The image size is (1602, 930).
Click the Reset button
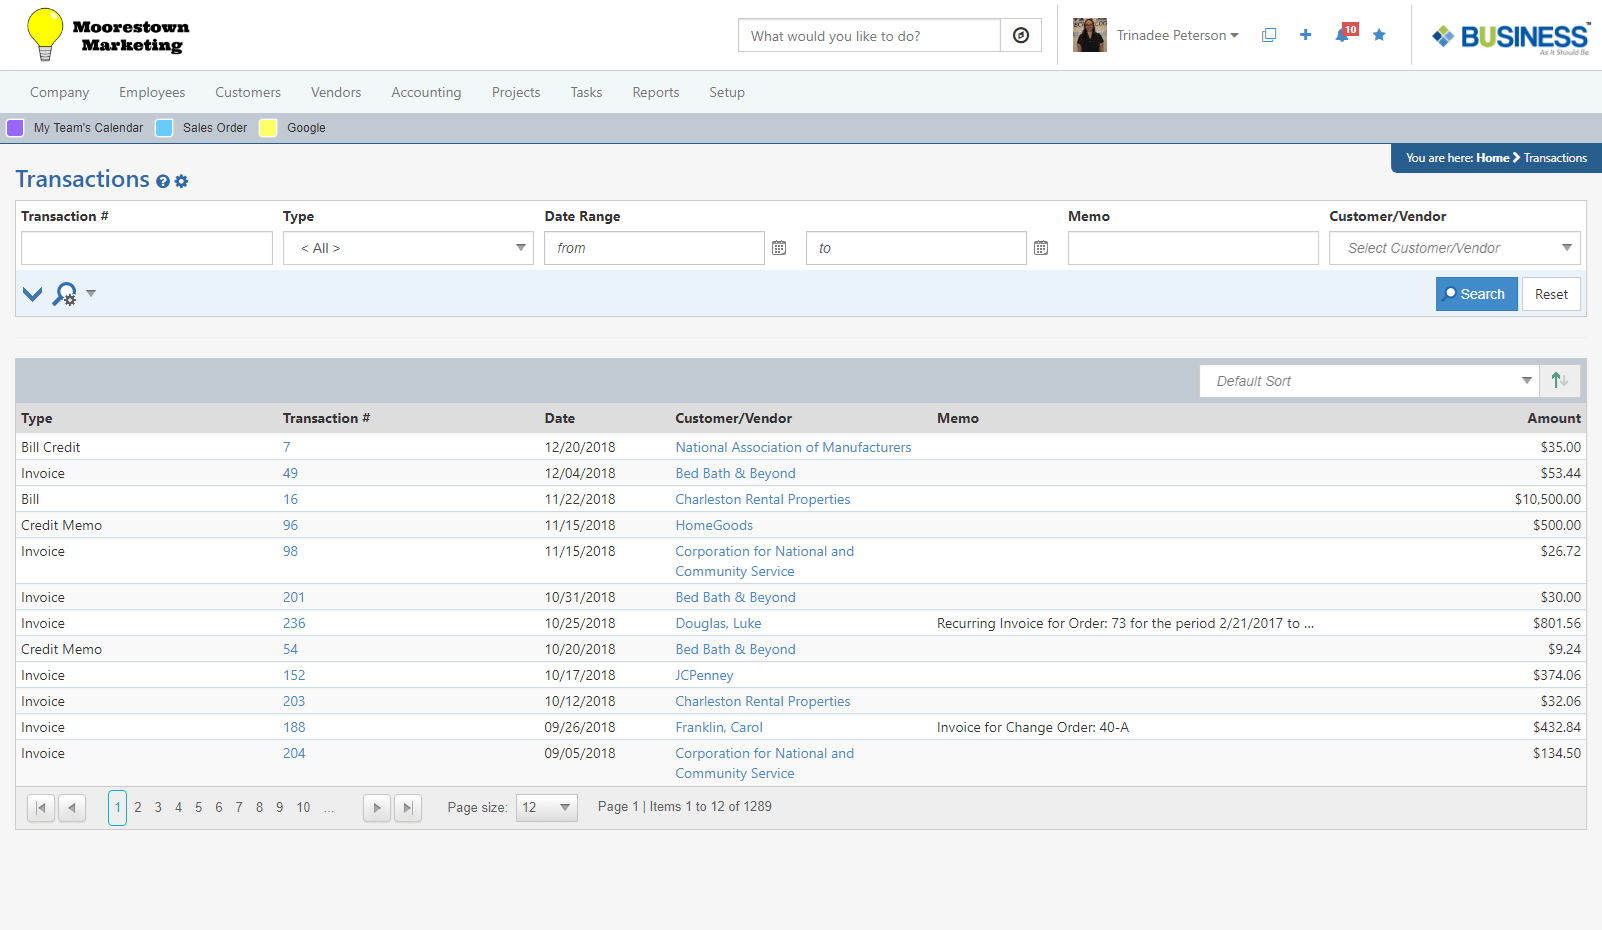(x=1551, y=294)
